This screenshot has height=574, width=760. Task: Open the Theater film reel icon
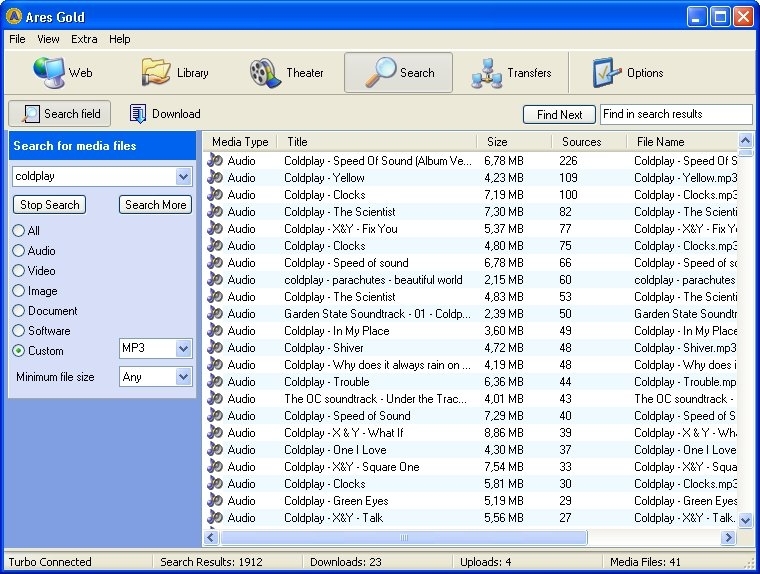click(265, 73)
